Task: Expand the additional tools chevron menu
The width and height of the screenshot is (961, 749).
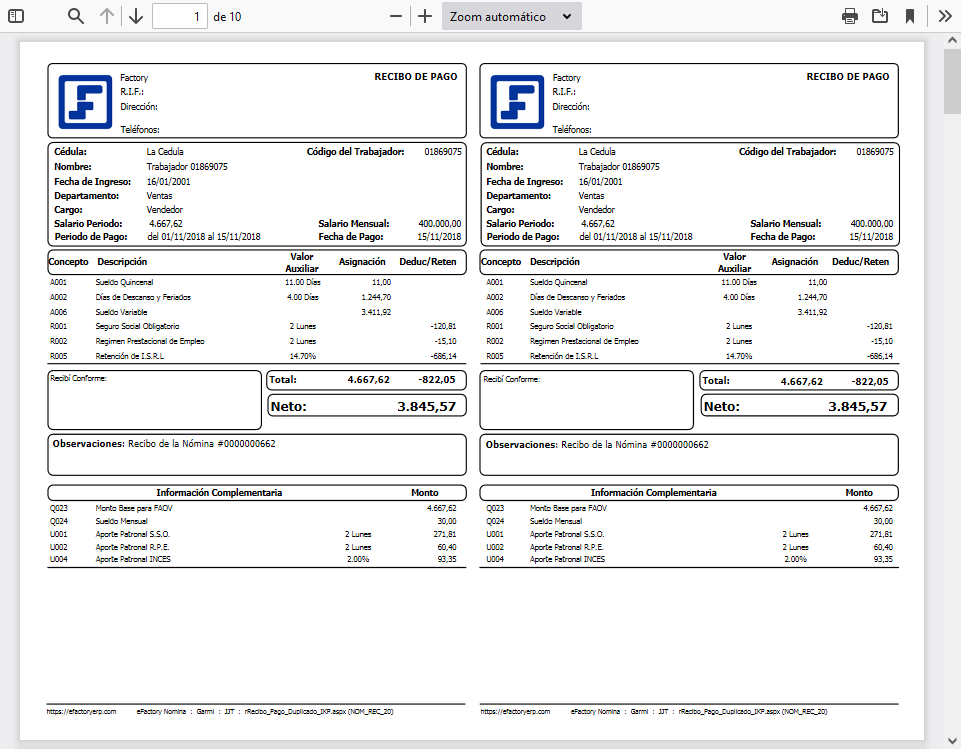Action: pyautogui.click(x=944, y=16)
